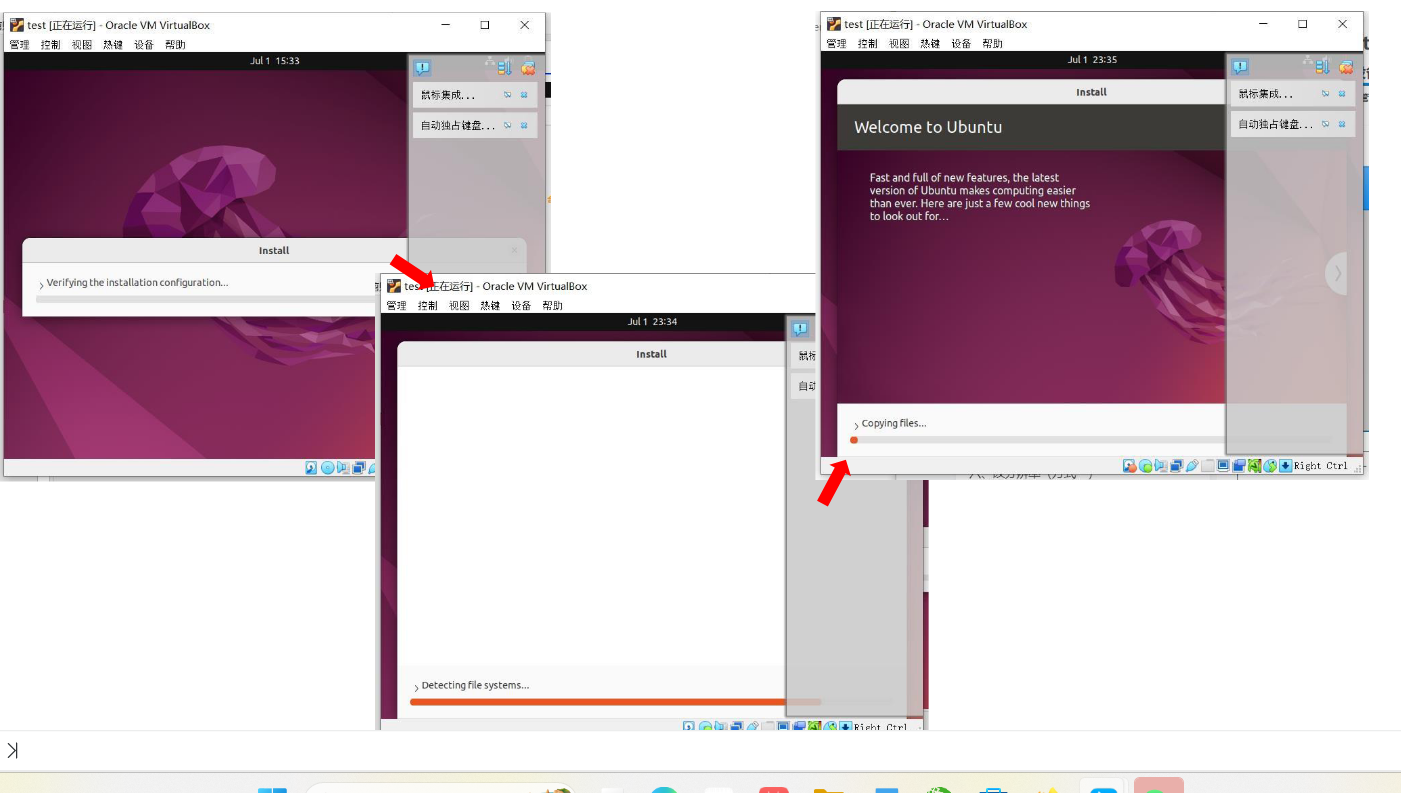Dismiss 自动独占键盘 notification in 15:33 window
Image resolution: width=1401 pixels, height=793 pixels.
524,125
